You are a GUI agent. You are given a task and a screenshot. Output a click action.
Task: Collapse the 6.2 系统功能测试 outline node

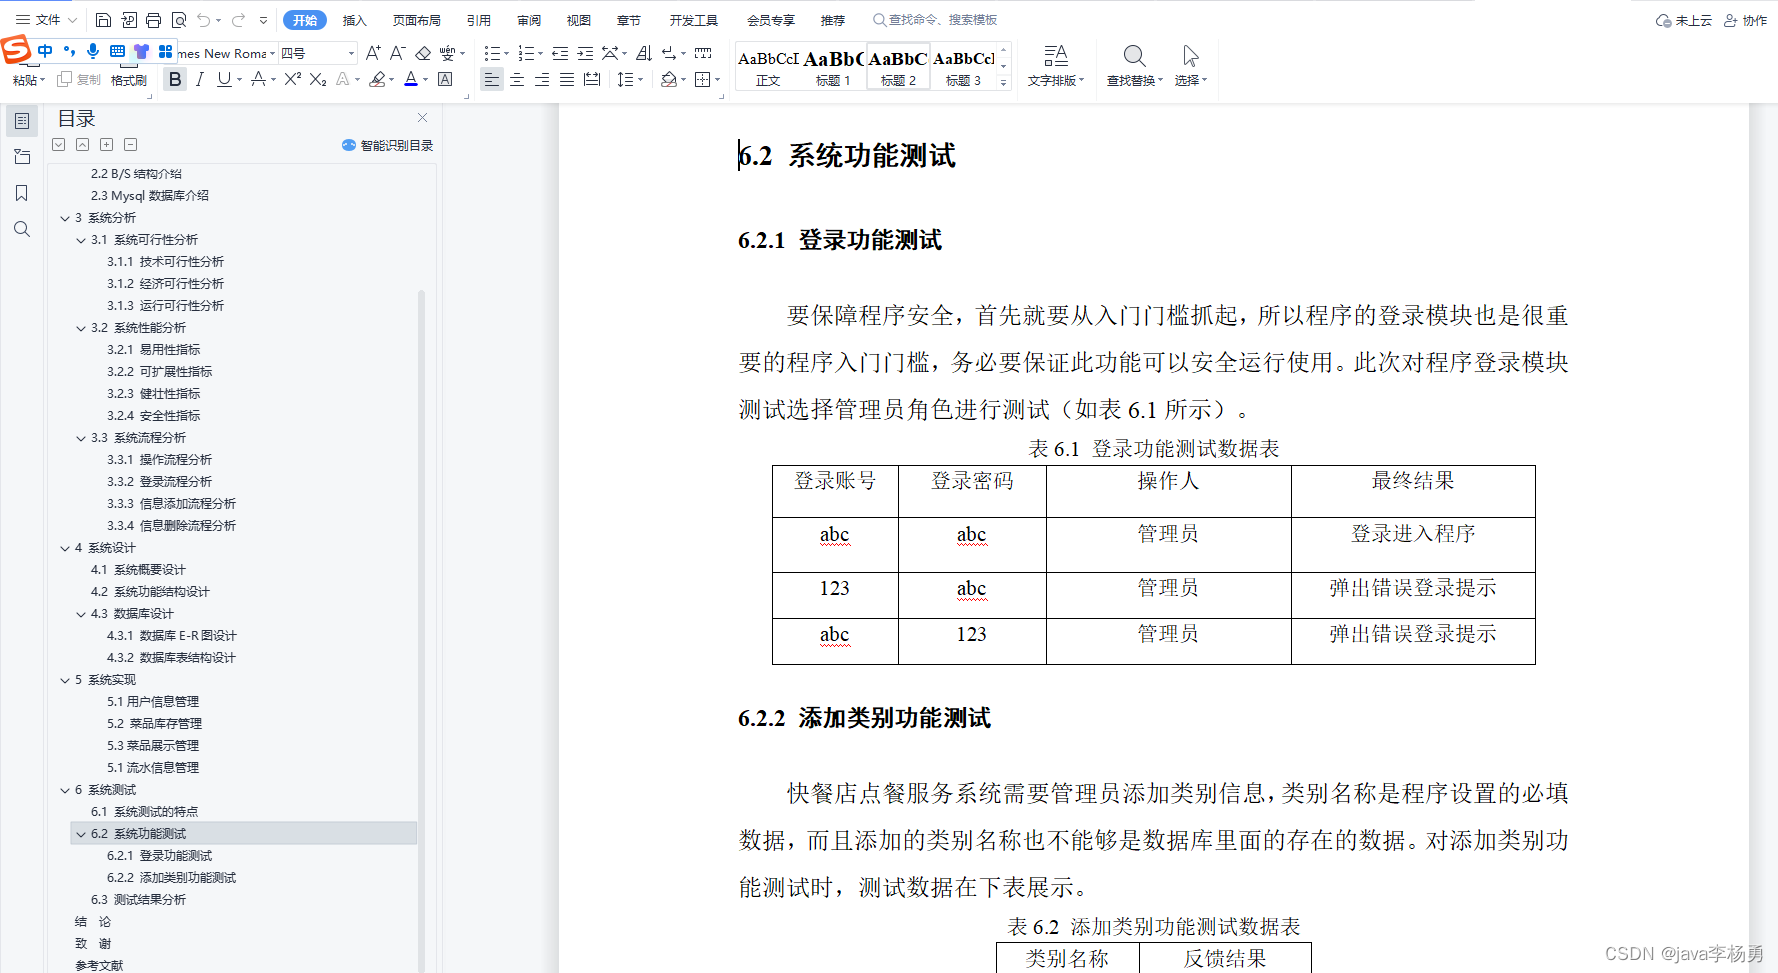tap(81, 834)
